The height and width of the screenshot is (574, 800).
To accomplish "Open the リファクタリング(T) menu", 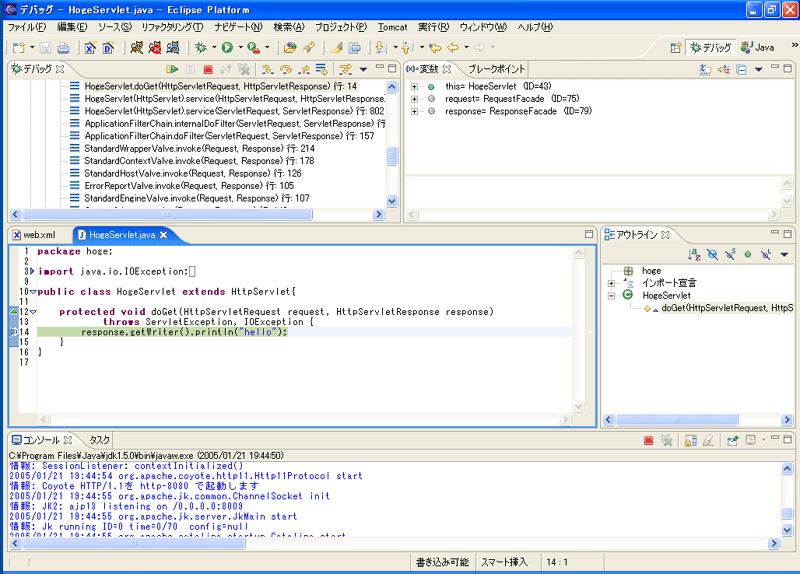I will click(x=172, y=27).
